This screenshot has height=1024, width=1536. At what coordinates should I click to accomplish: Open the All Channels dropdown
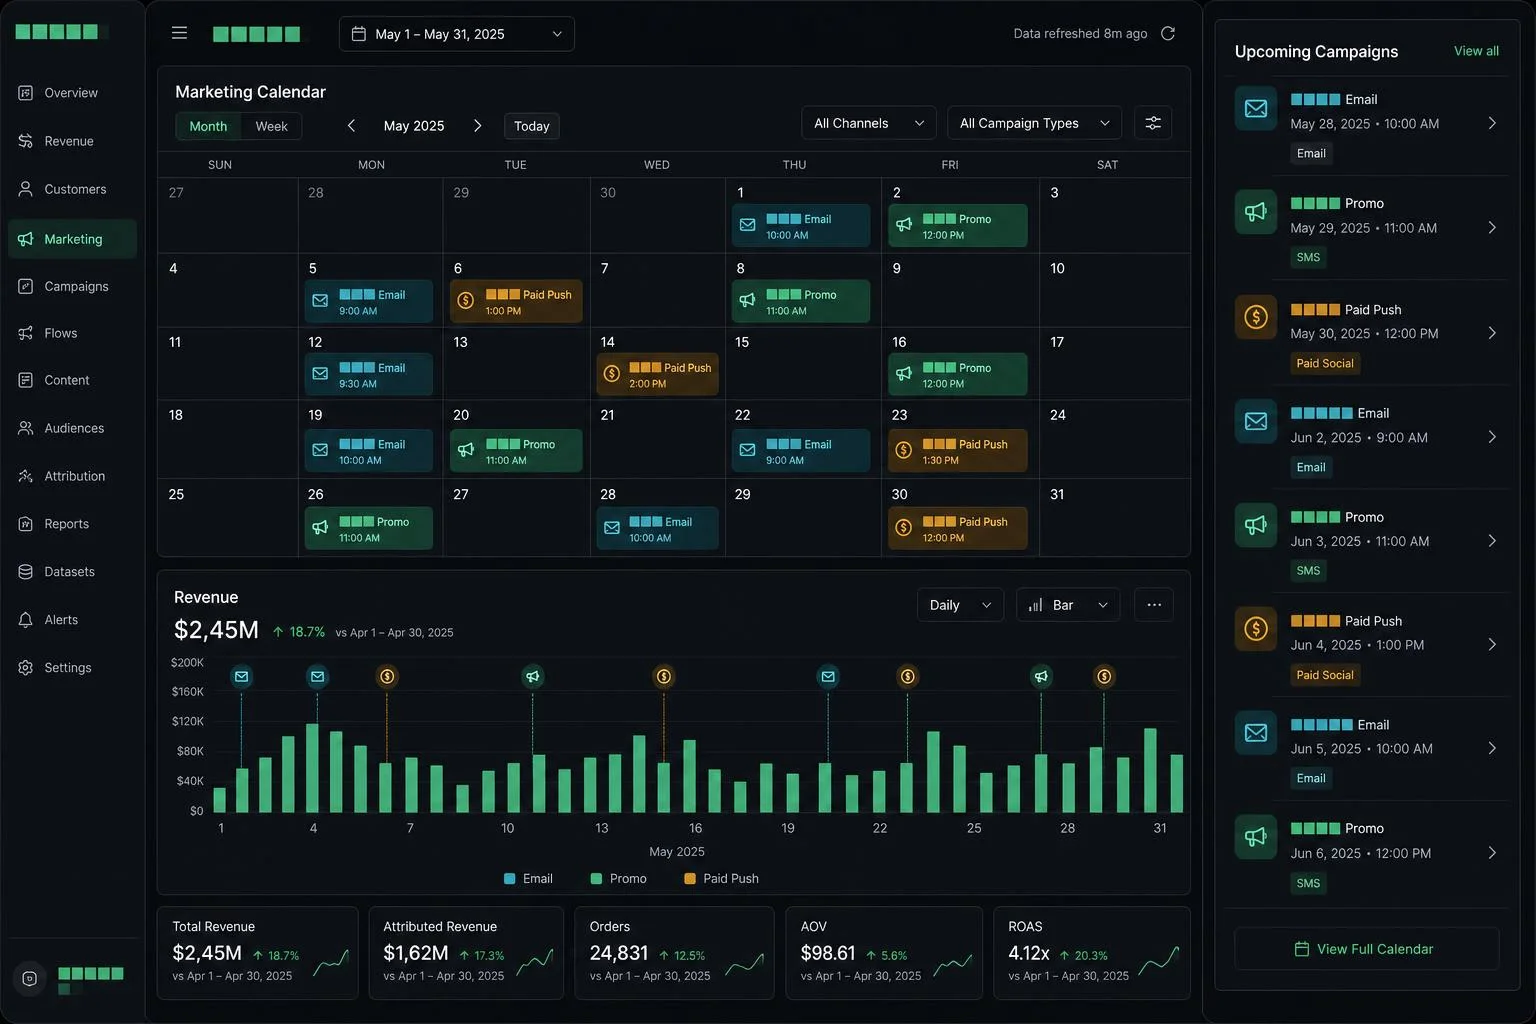(x=869, y=123)
